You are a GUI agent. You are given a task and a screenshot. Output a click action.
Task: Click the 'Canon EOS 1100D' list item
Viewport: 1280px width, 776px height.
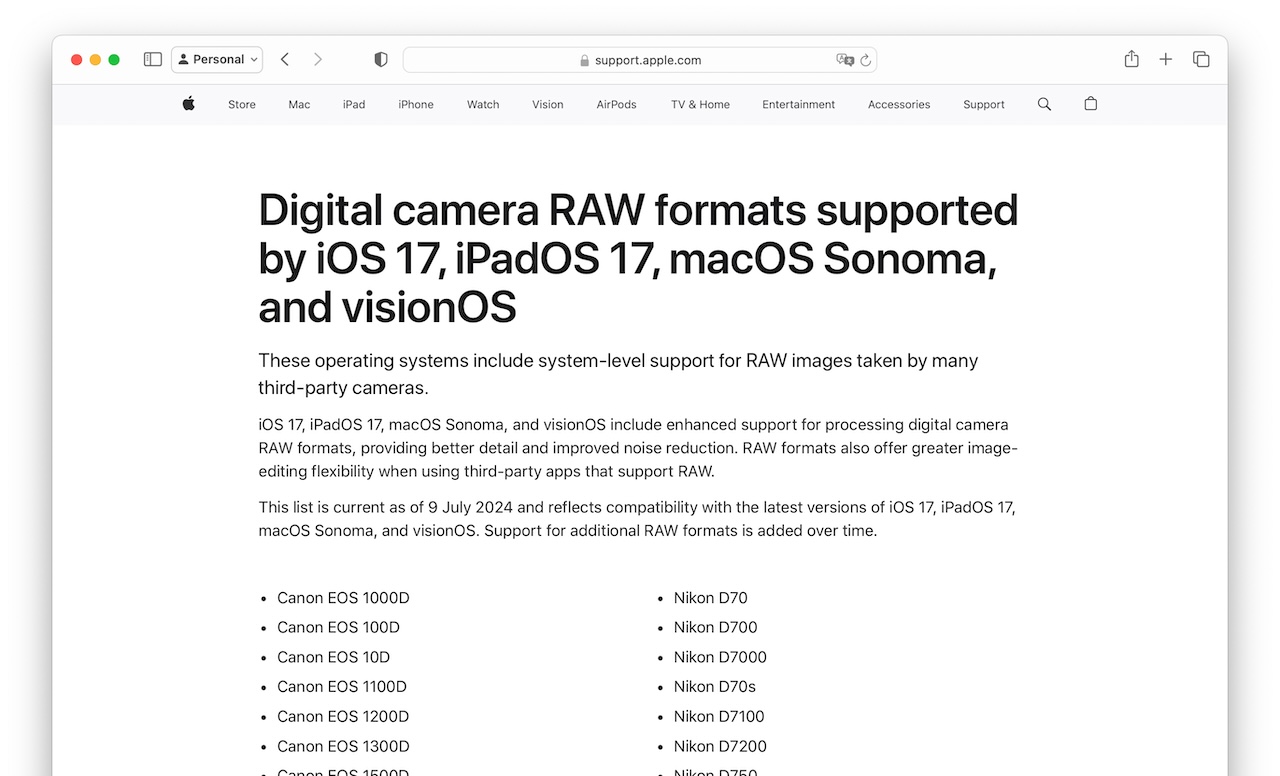pyautogui.click(x=342, y=686)
